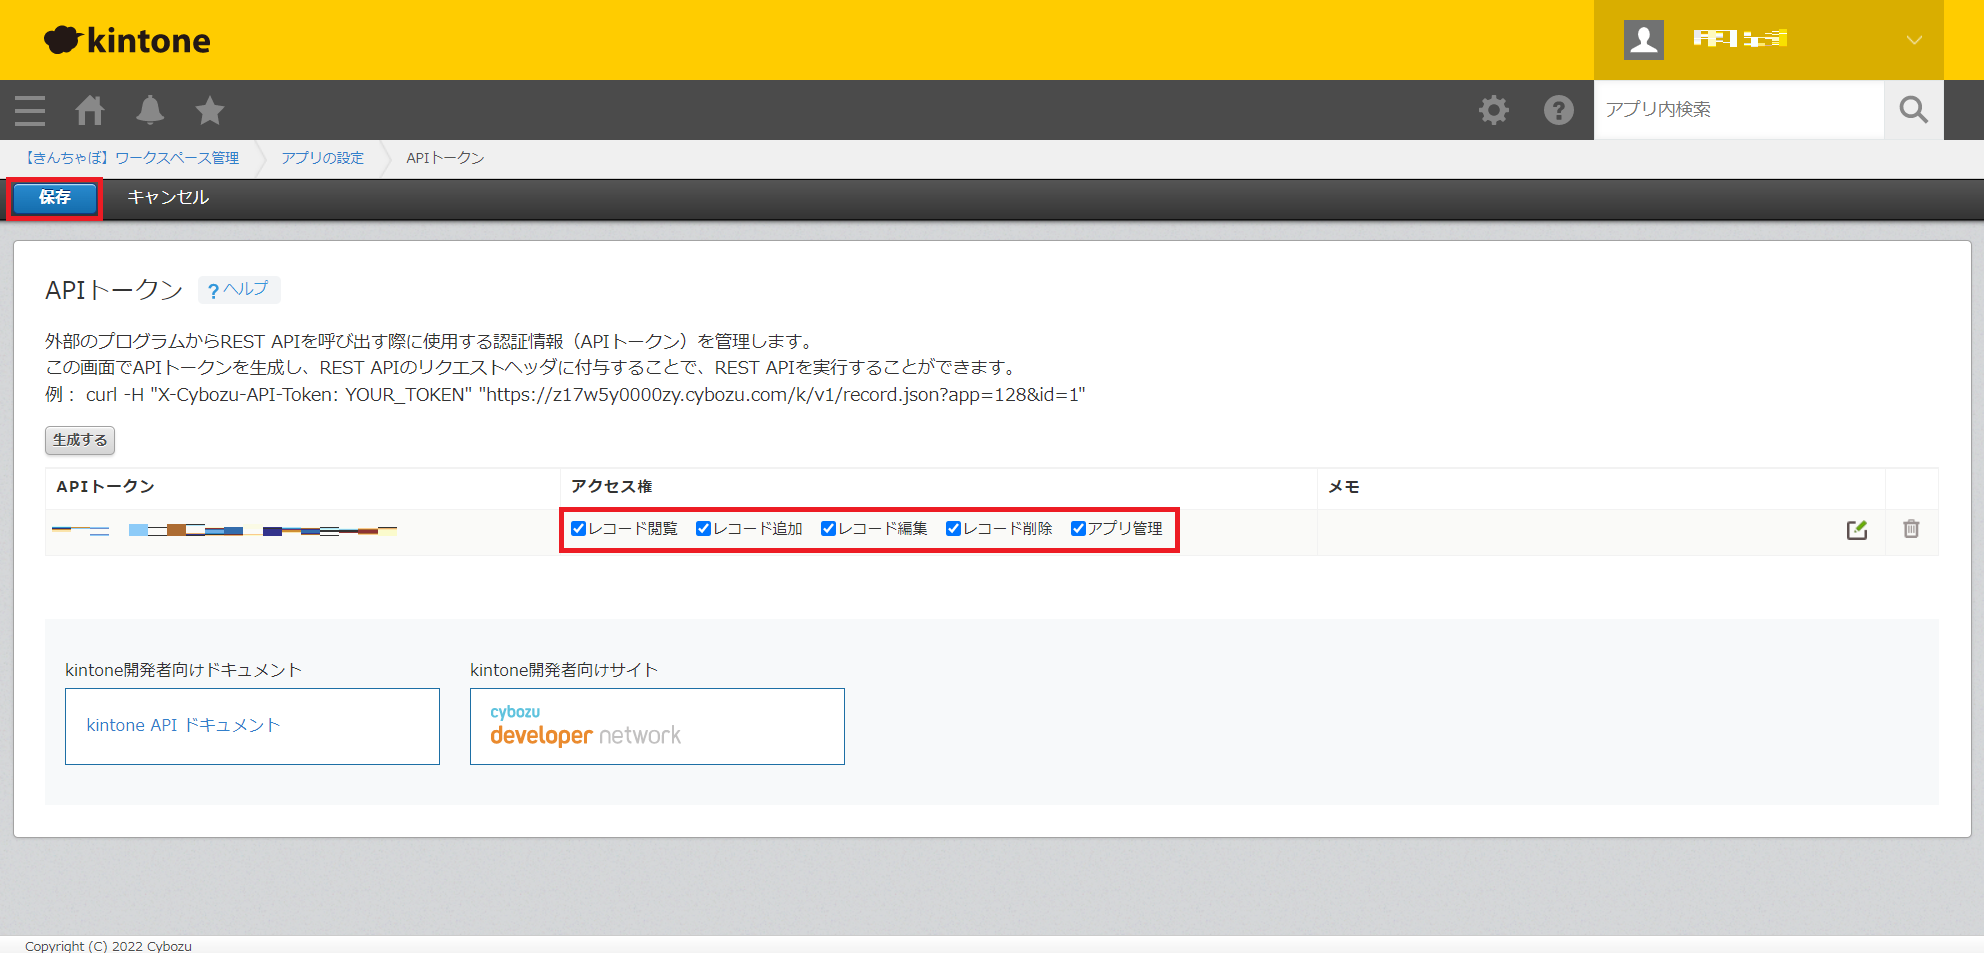Toggle the アプリ管理 checkbox
The image size is (1984, 953).
[x=1078, y=529]
